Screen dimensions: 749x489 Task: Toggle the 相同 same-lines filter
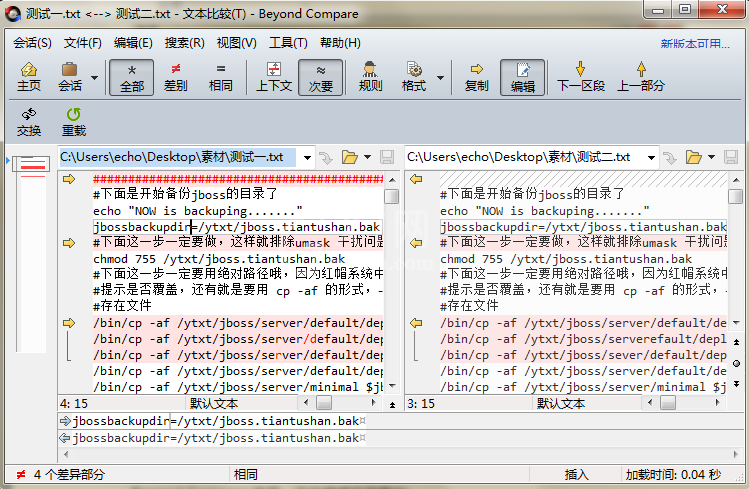[x=221, y=77]
